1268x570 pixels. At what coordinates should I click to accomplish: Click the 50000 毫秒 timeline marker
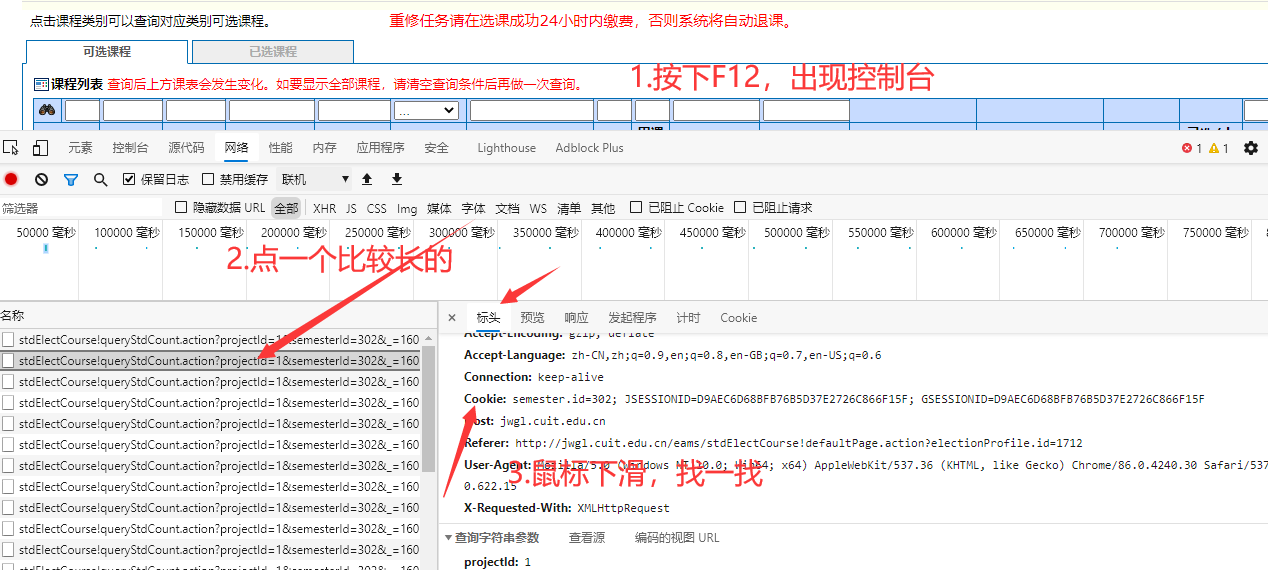pos(46,233)
